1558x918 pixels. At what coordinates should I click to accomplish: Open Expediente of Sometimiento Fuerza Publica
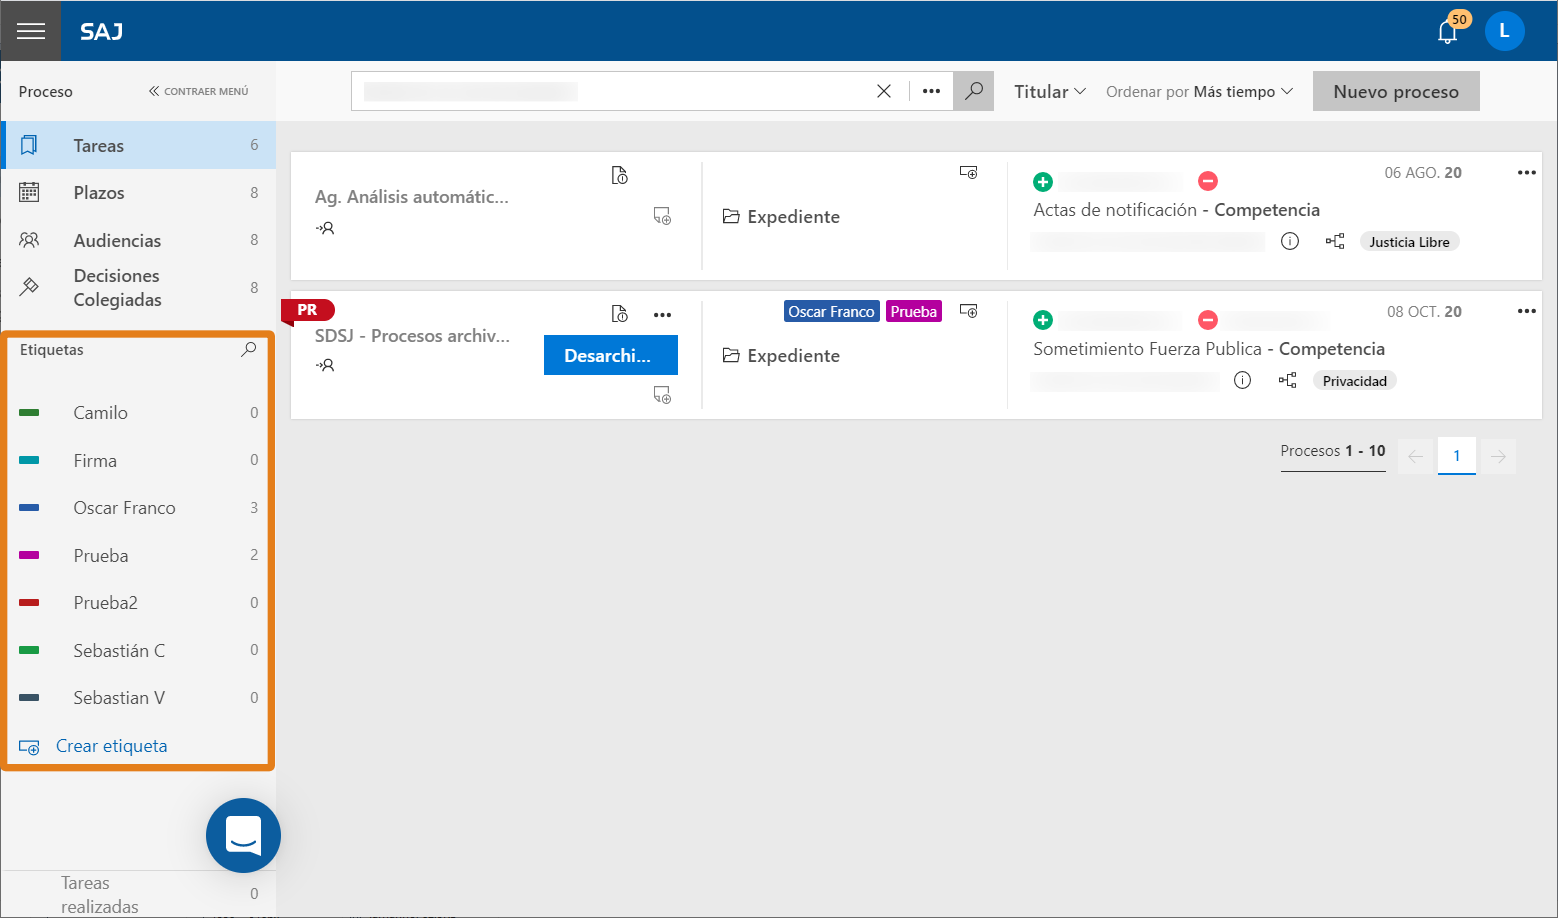781,356
